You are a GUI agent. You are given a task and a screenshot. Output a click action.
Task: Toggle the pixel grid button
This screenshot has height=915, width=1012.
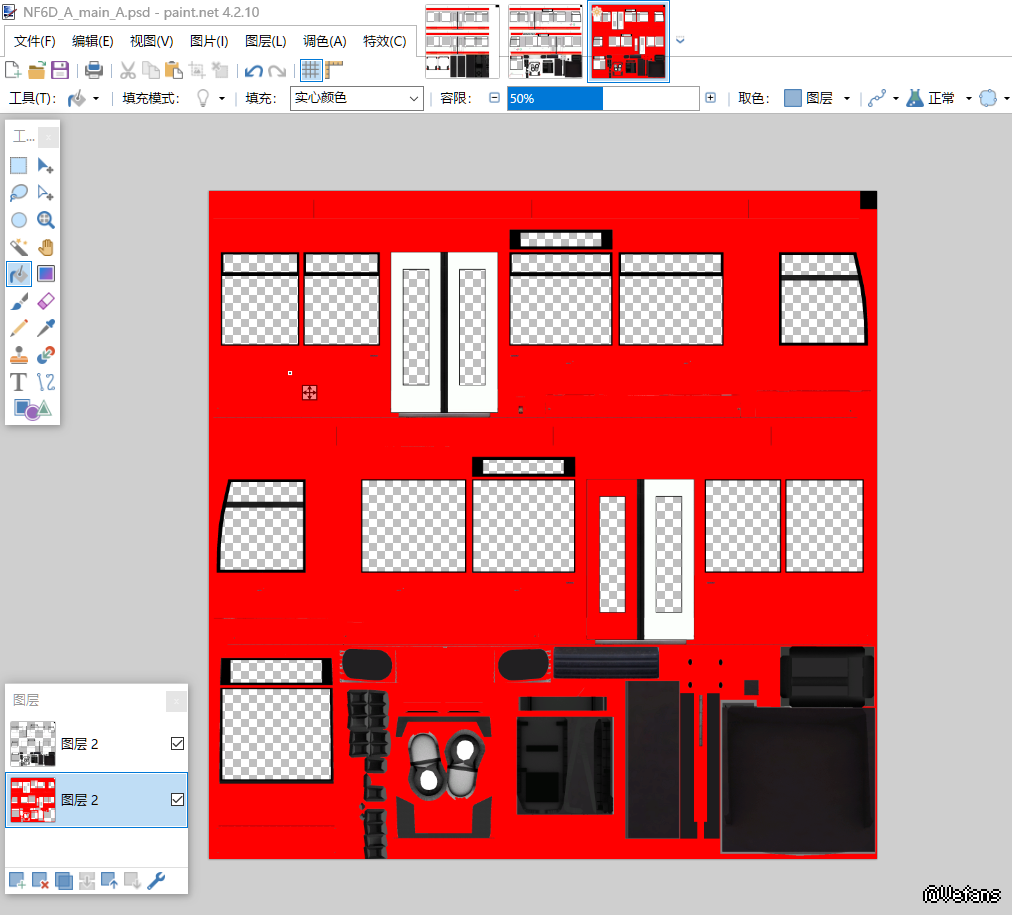click(310, 70)
